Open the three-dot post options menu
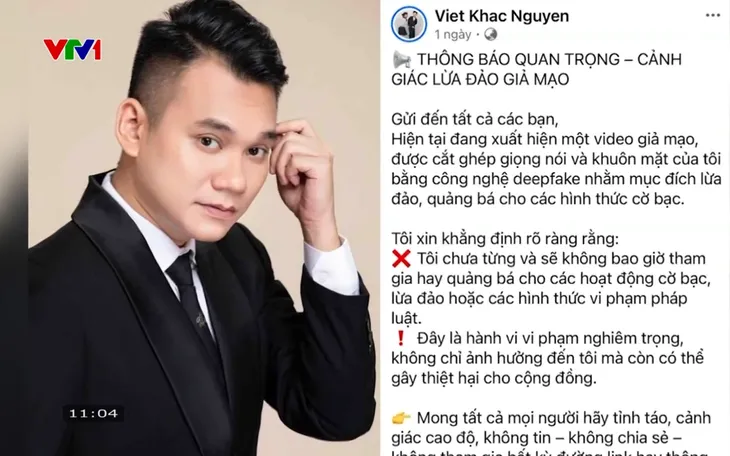The height and width of the screenshot is (456, 730). point(712,16)
